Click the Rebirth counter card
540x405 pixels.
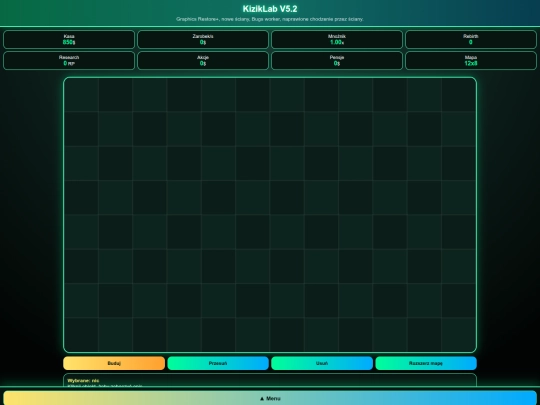coord(471,39)
